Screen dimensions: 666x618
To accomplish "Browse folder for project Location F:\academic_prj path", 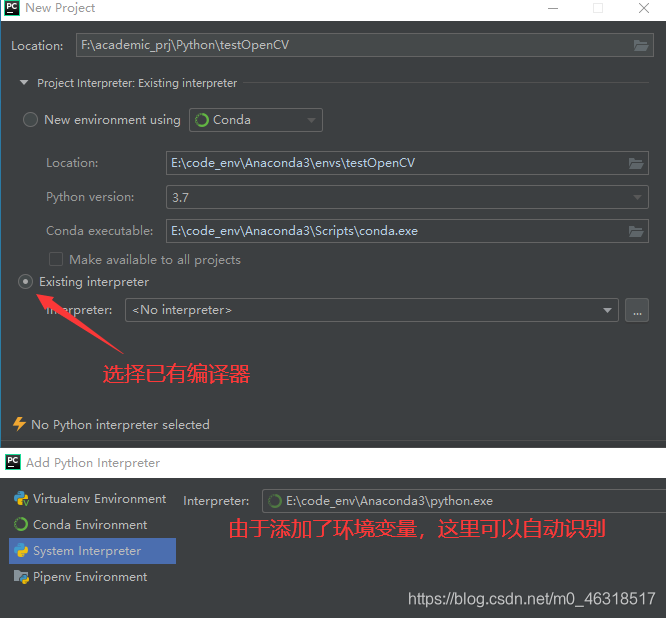I will (x=641, y=45).
